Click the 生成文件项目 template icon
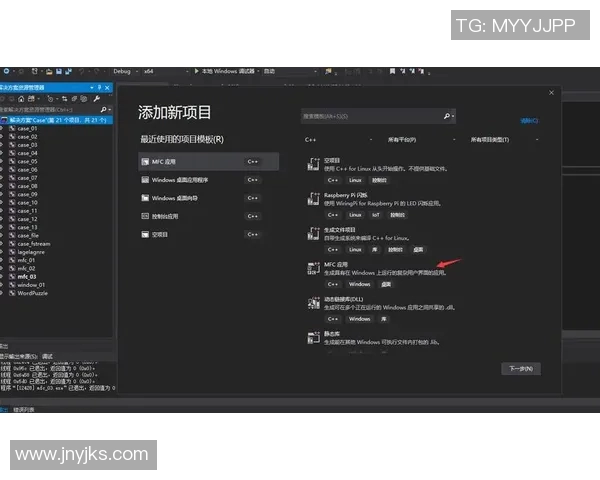The height and width of the screenshot is (480, 600). [313, 233]
